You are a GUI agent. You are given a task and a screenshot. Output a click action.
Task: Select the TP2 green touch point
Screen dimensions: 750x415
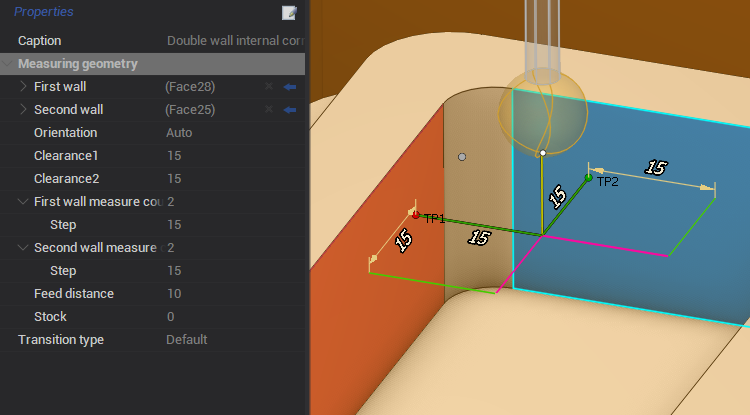(589, 178)
